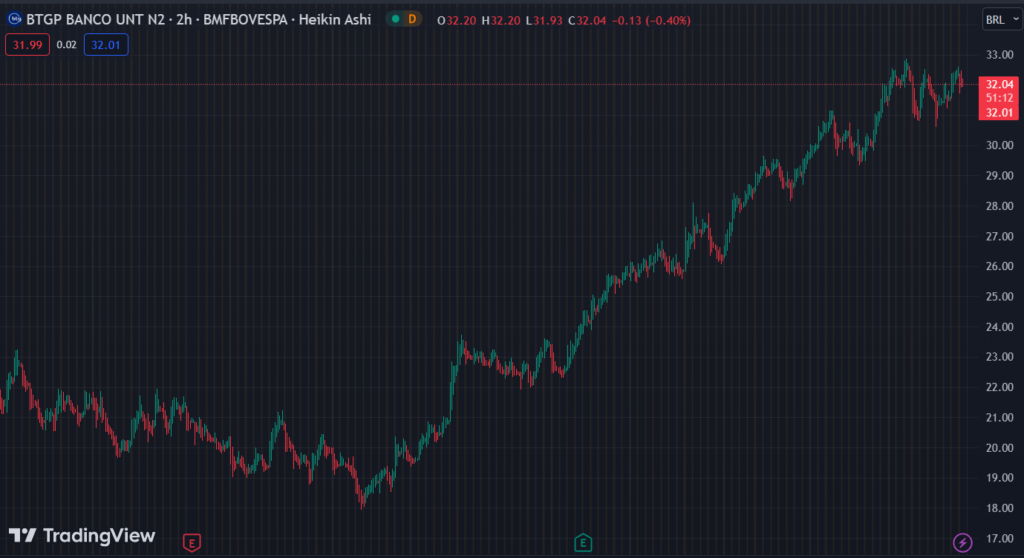Click the 33.00 price axis label
Screen dimensions: 1024x558
coord(999,55)
